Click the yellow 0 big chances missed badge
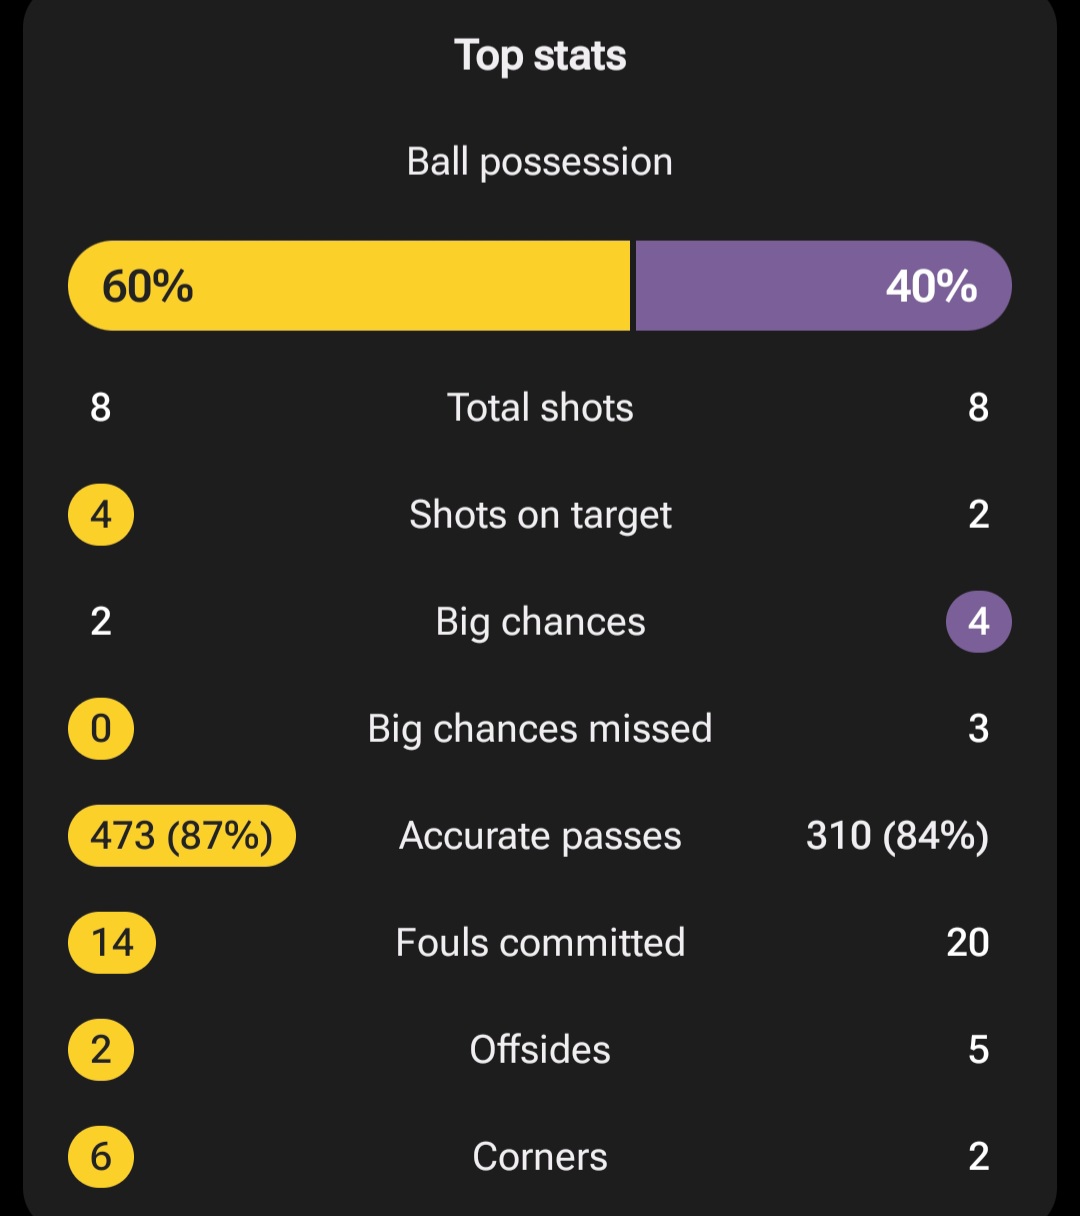 pyautogui.click(x=101, y=729)
